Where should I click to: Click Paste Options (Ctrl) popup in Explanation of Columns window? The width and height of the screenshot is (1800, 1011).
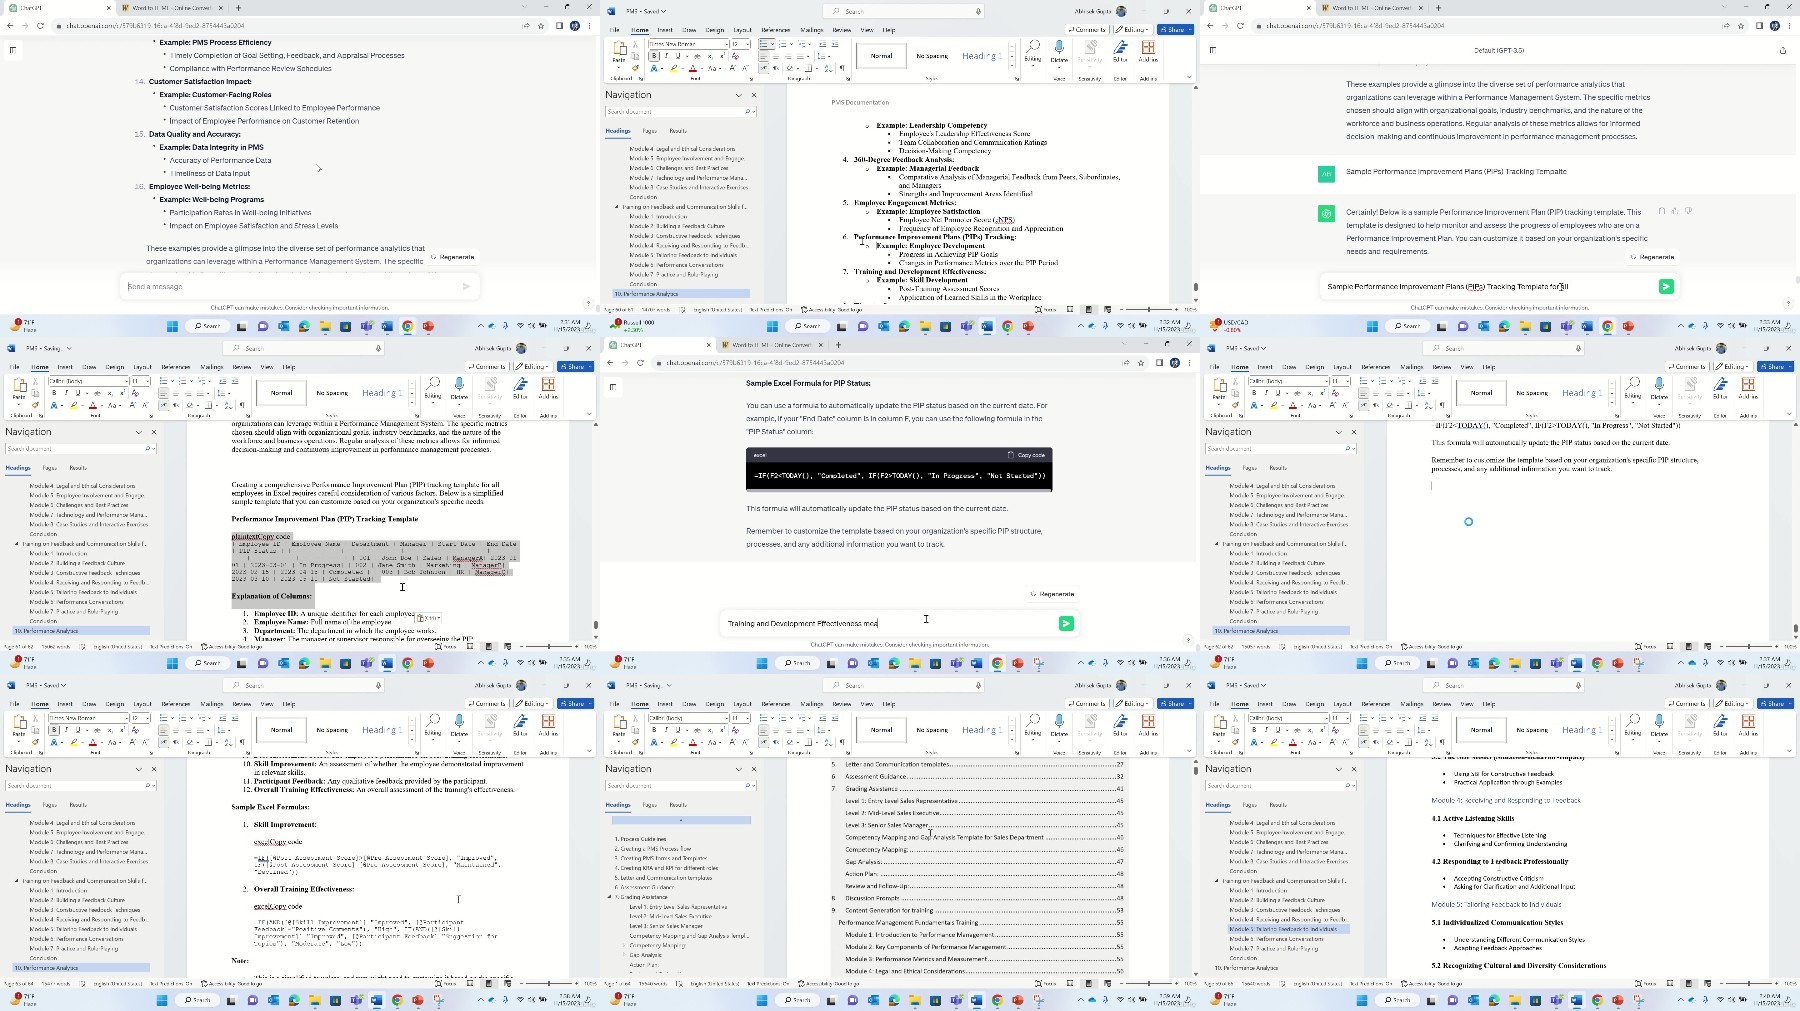click(x=428, y=618)
